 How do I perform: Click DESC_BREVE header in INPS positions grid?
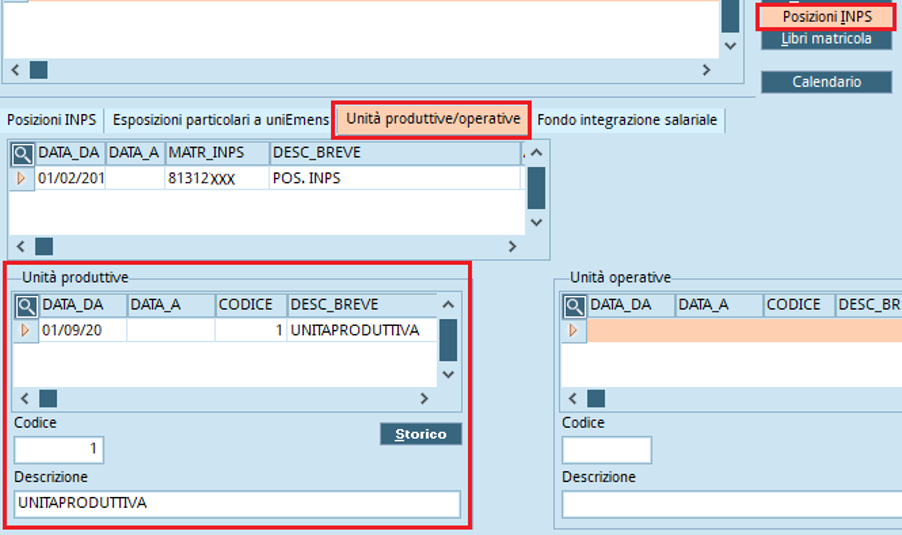pos(395,153)
